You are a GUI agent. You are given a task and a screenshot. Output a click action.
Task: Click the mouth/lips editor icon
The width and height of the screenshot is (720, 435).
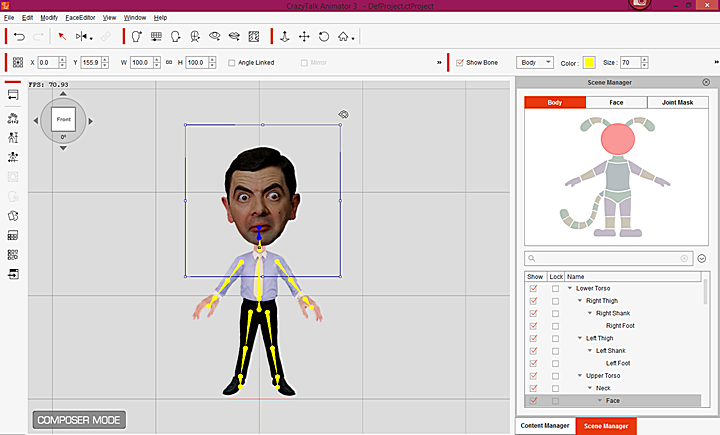(x=234, y=36)
